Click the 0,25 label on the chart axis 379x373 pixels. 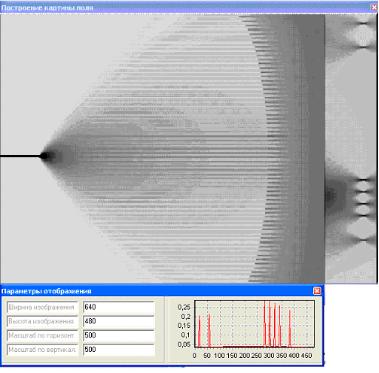184,307
